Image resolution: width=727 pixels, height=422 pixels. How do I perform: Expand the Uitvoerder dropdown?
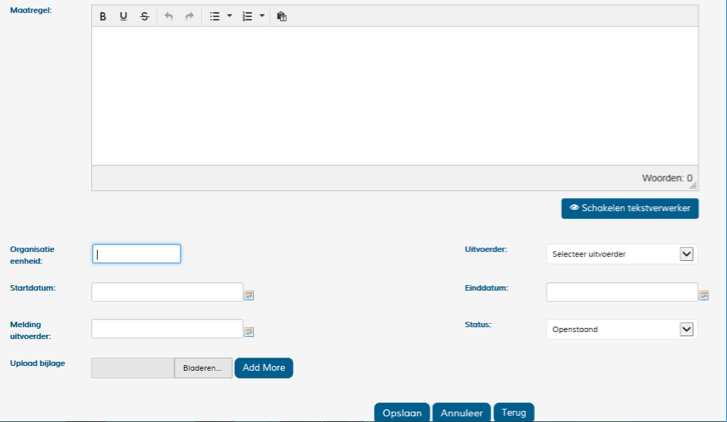tap(686, 254)
